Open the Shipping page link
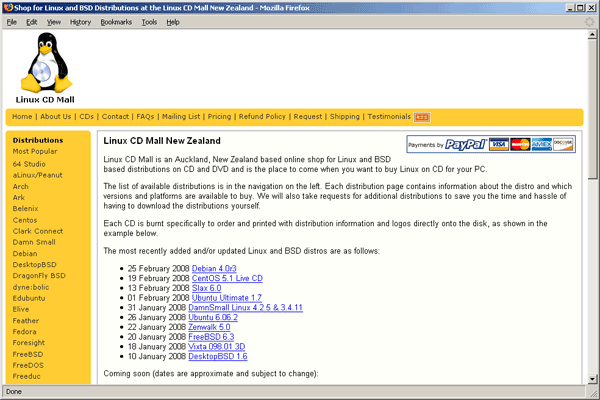This screenshot has height=400, width=600. (344, 116)
